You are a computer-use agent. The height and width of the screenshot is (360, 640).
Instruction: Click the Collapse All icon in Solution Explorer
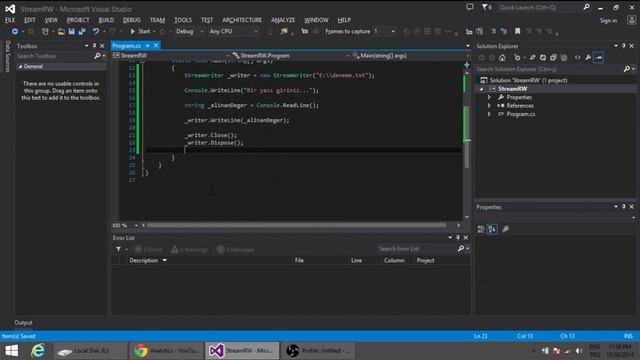point(553,58)
